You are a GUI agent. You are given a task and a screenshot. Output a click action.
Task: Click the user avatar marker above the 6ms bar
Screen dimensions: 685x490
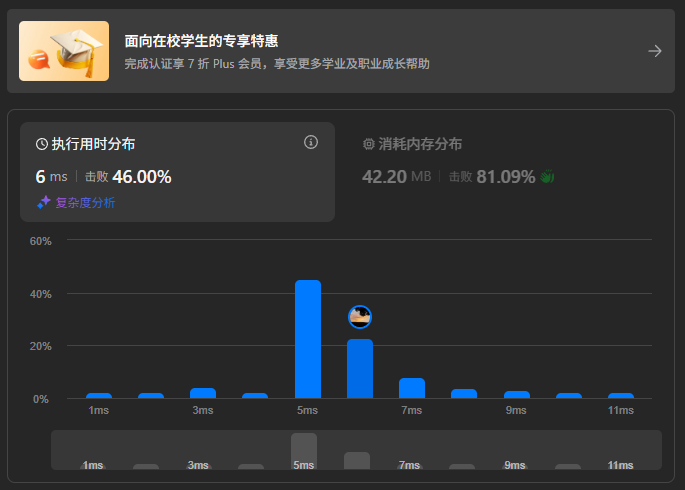point(360,317)
